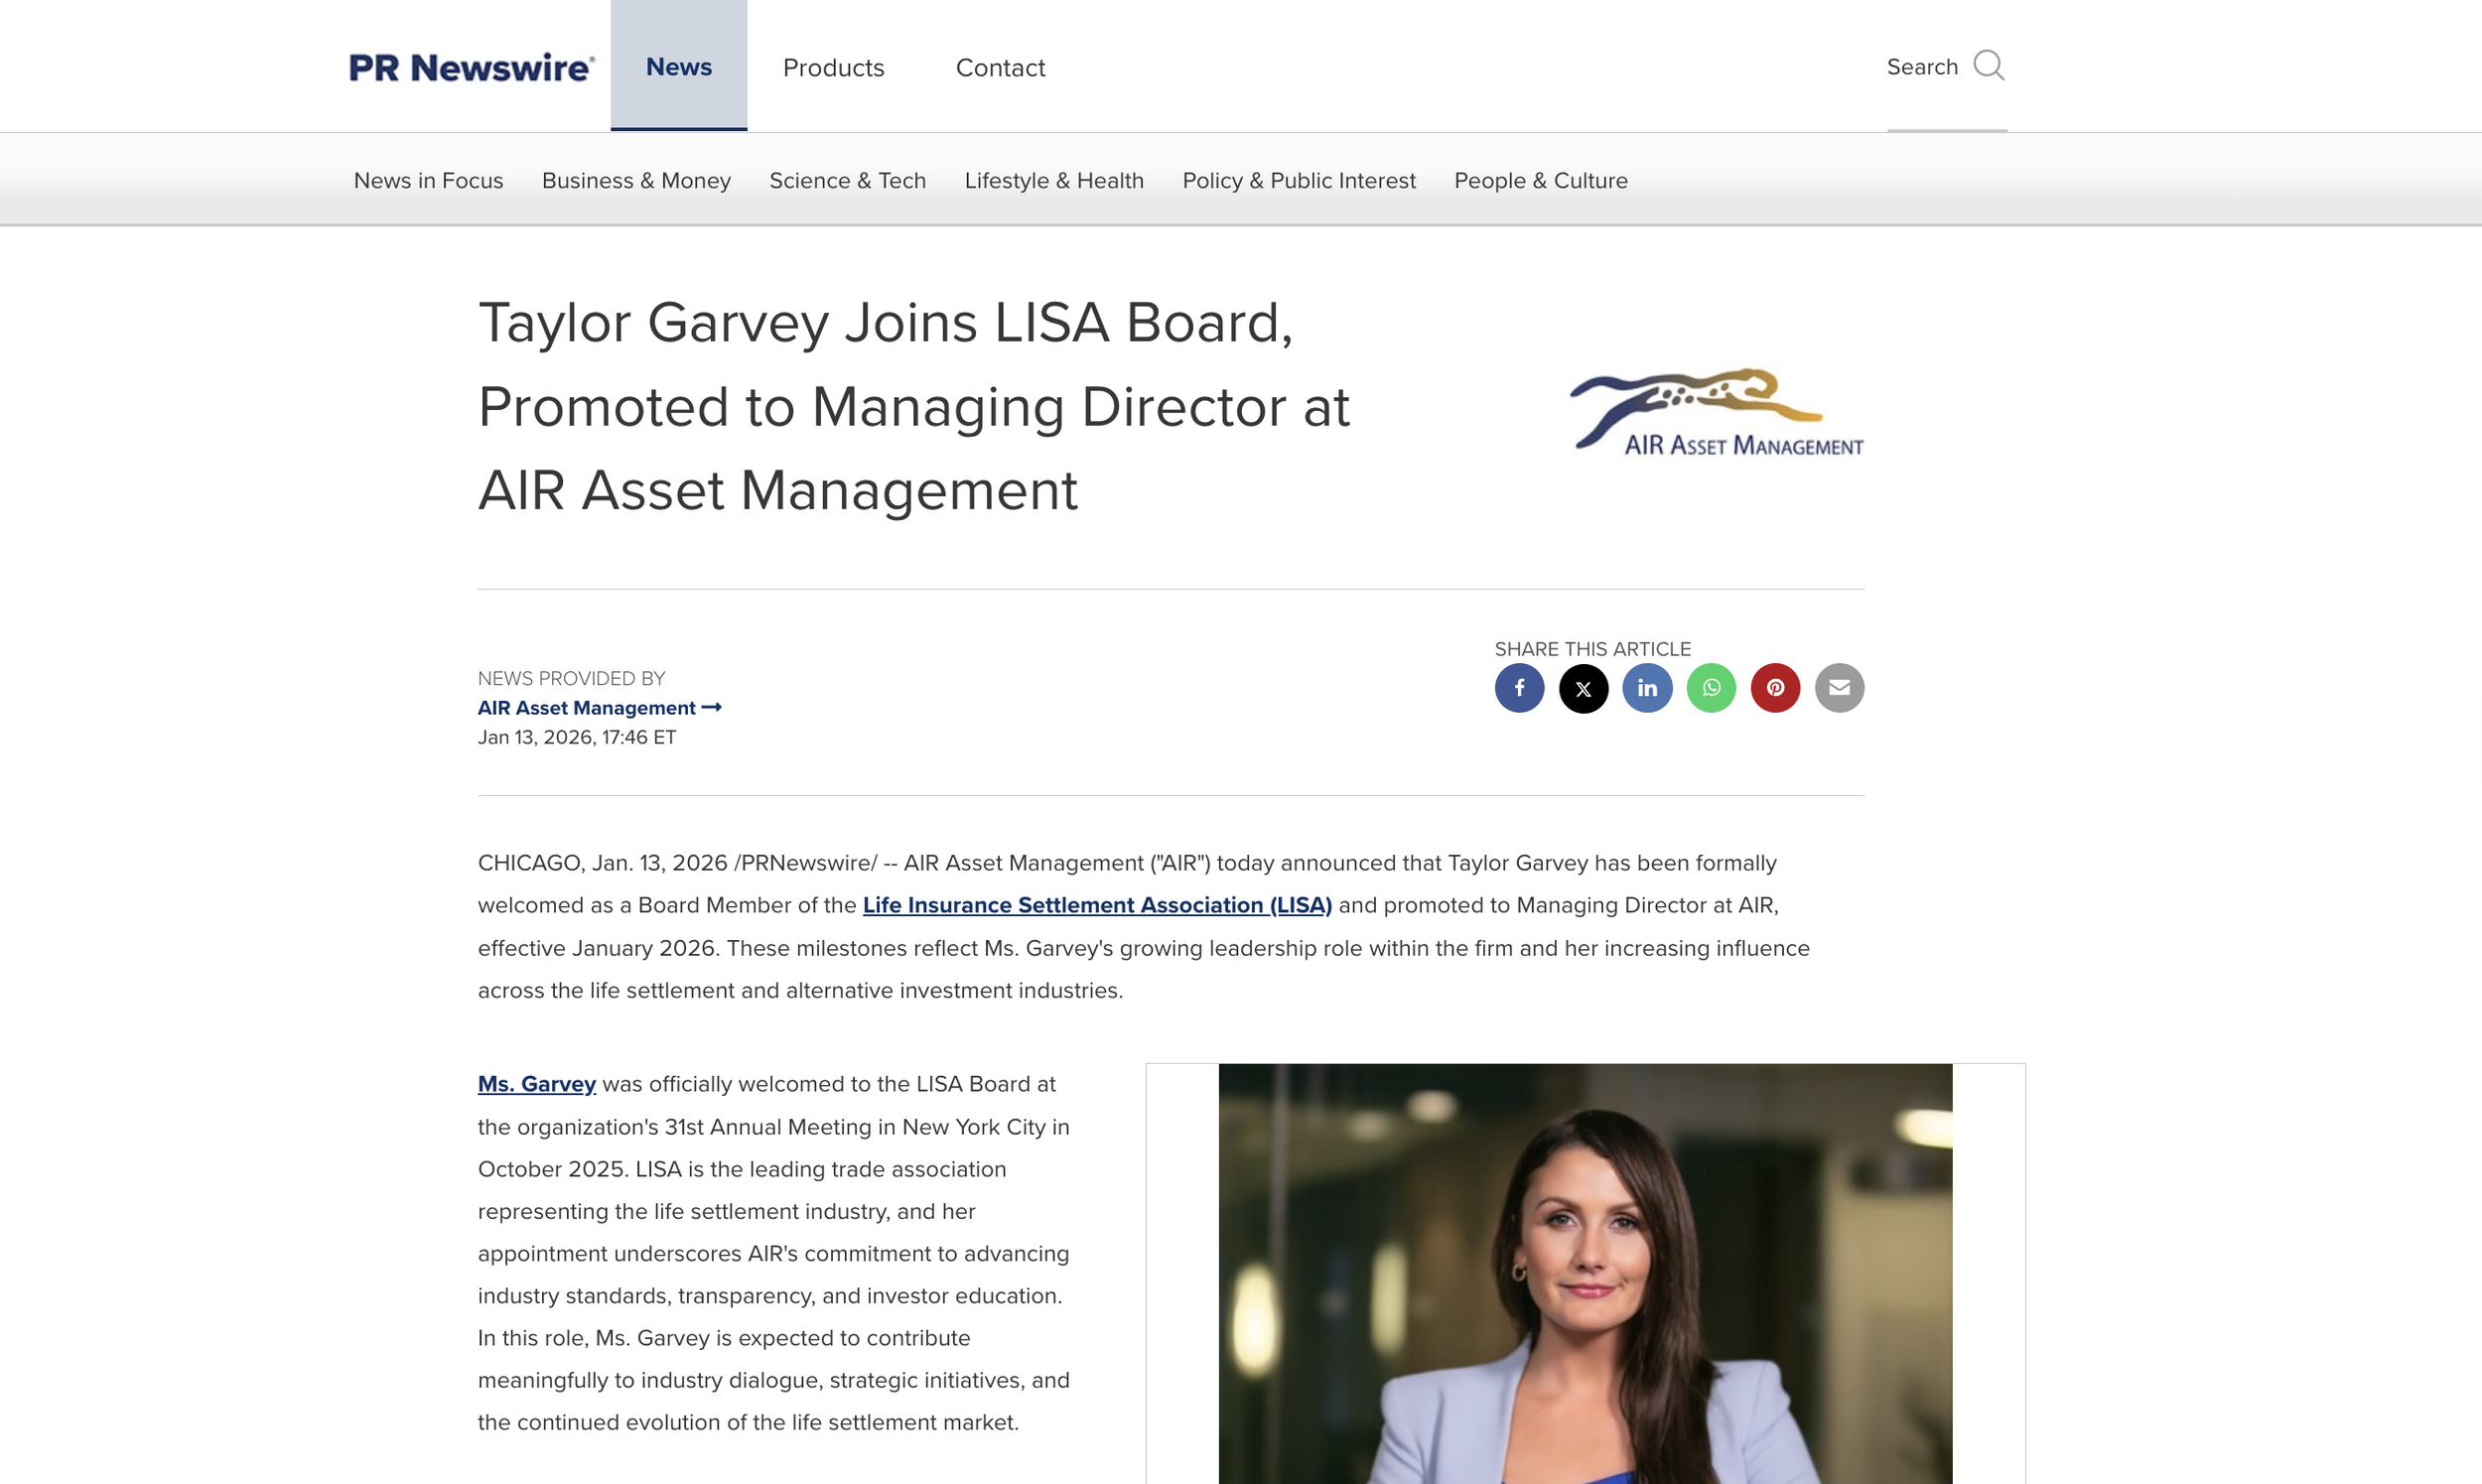Select the People & Culture category
This screenshot has height=1484, width=2482.
pyautogui.click(x=1540, y=180)
